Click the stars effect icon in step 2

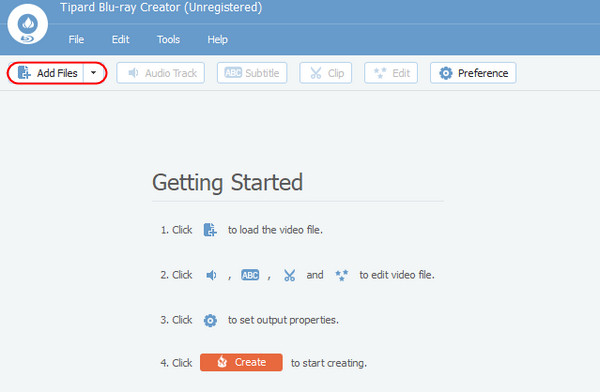pos(341,275)
